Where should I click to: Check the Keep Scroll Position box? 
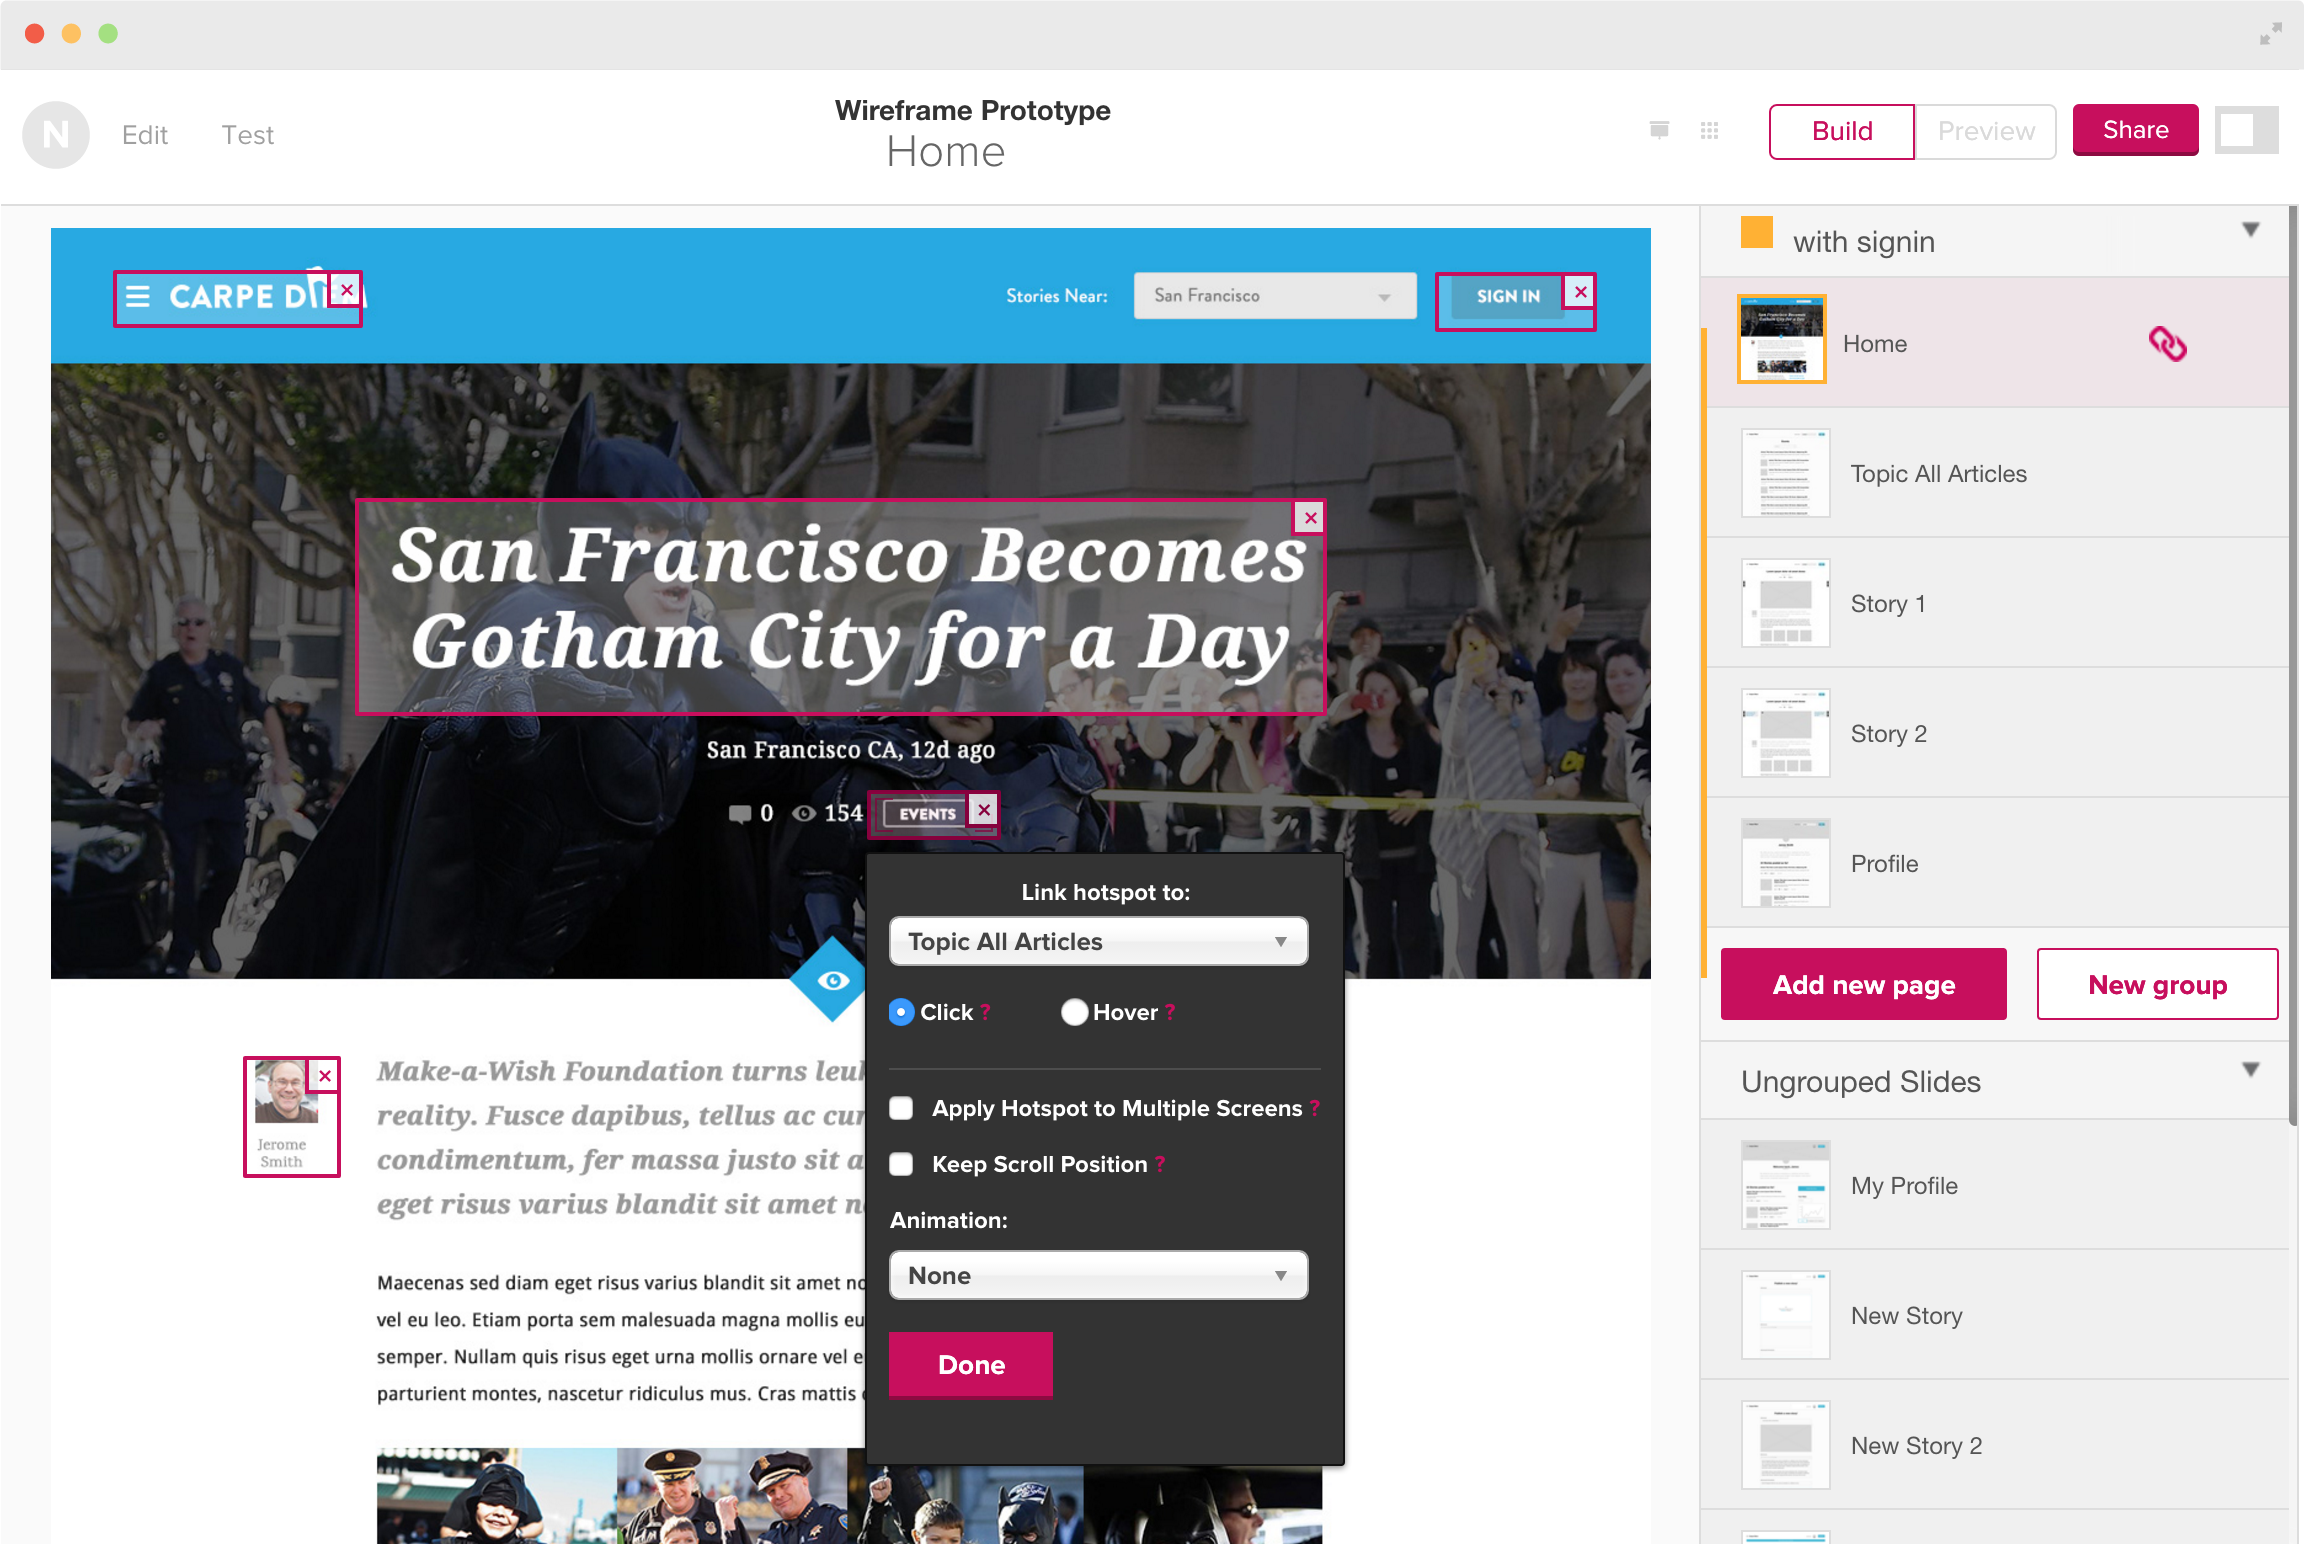coord(902,1164)
